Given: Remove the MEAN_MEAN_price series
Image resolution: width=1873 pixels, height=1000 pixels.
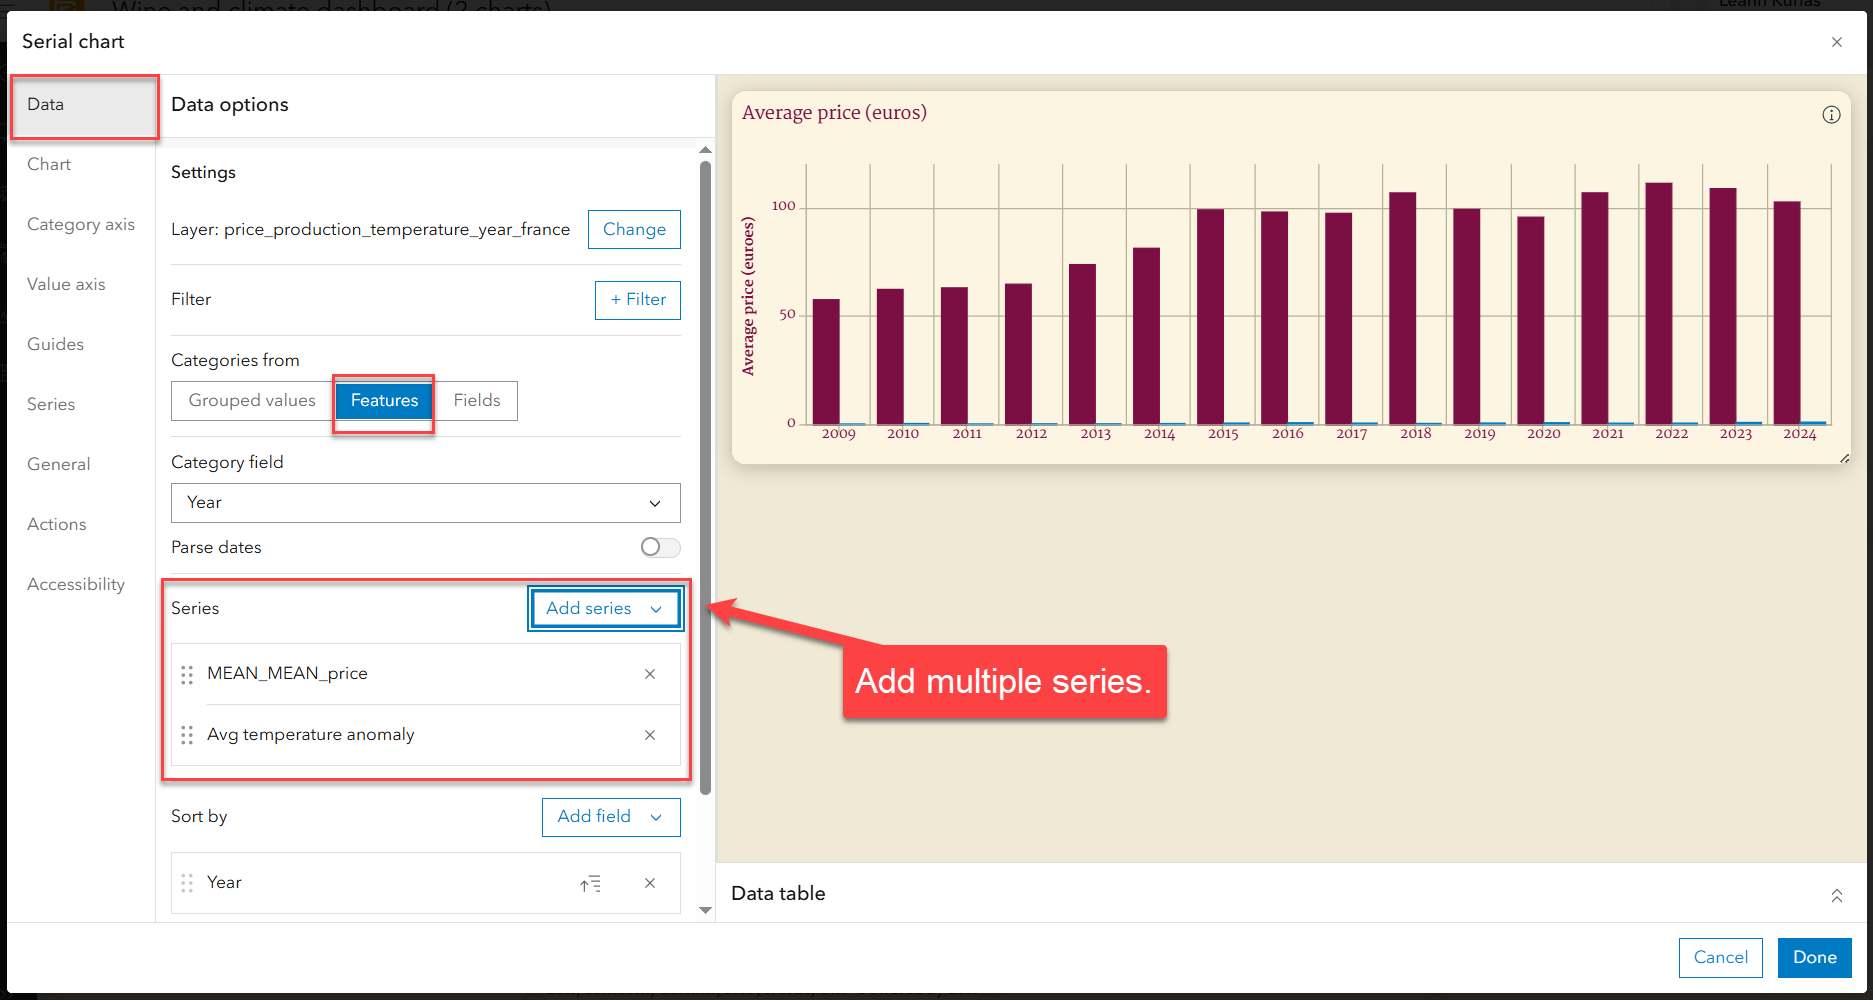Looking at the screenshot, I should pyautogui.click(x=650, y=673).
